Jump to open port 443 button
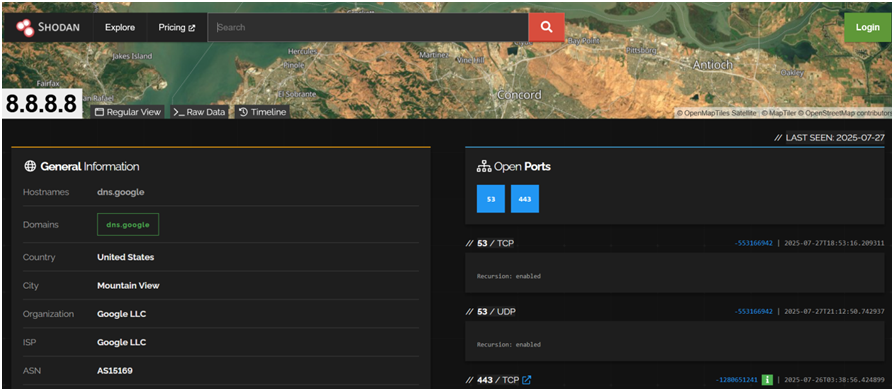This screenshot has width=894, height=391. [525, 199]
